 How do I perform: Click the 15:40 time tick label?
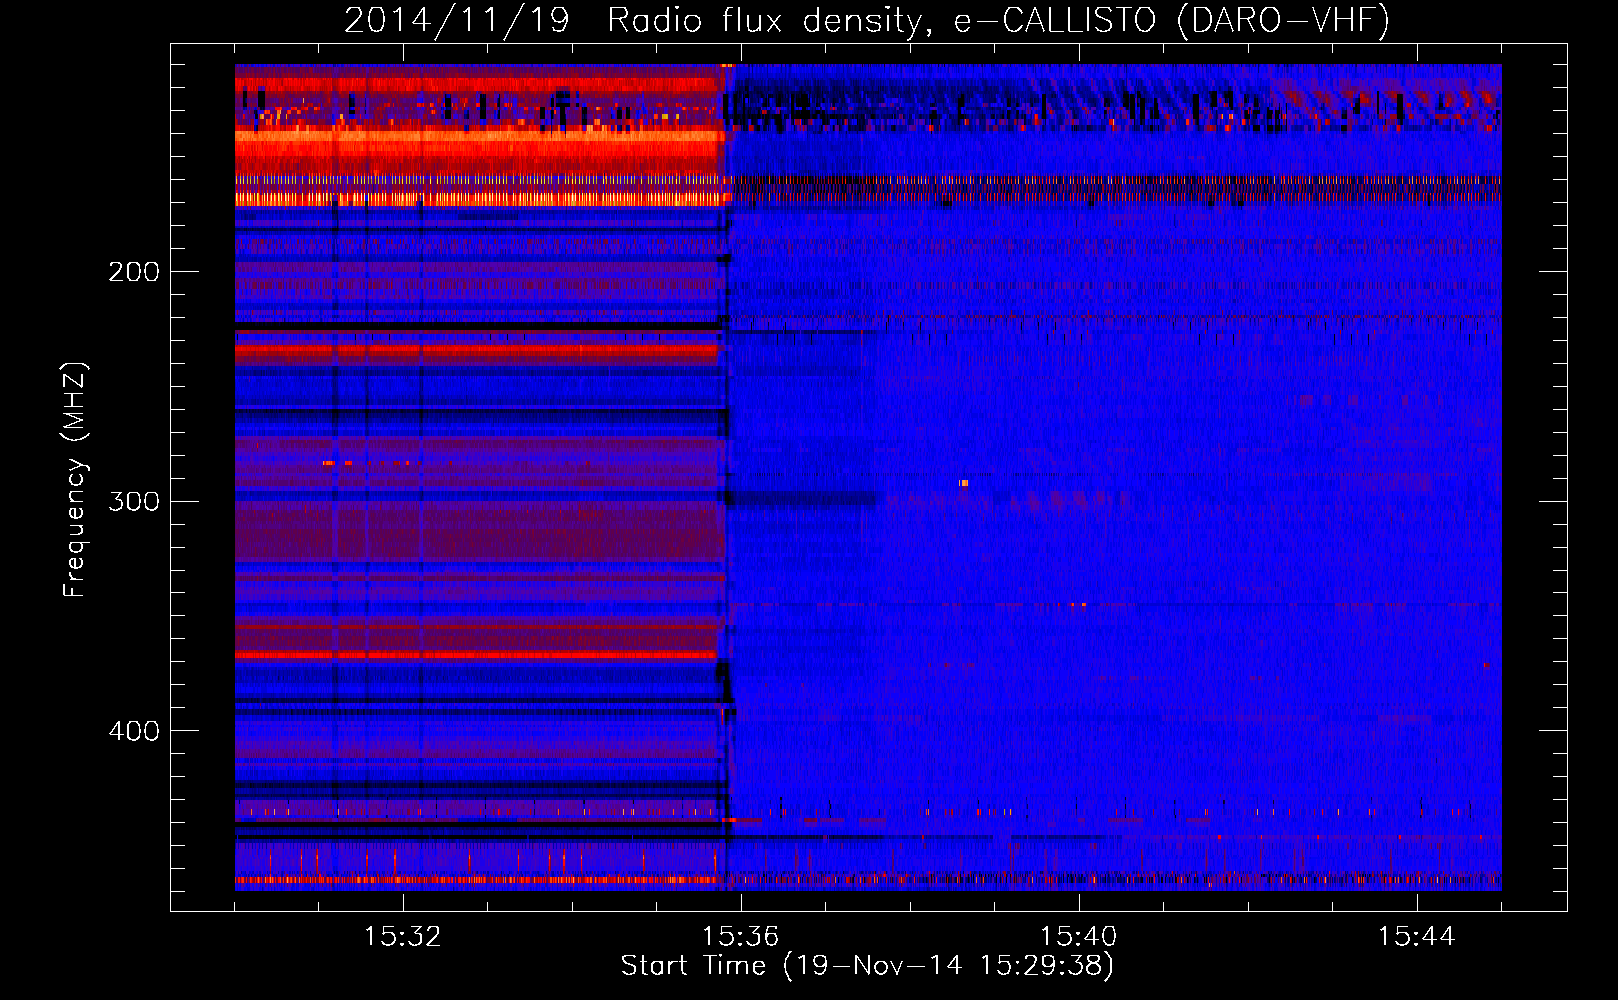pos(1078,937)
